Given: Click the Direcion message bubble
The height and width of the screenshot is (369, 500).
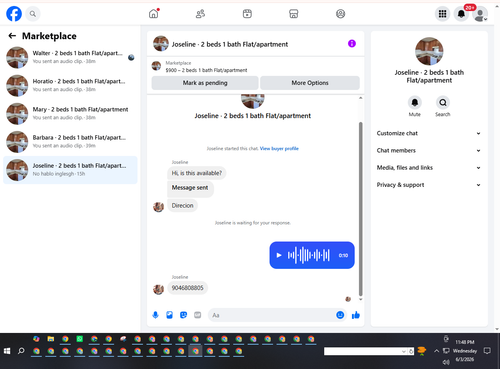Looking at the screenshot, I should (182, 206).
